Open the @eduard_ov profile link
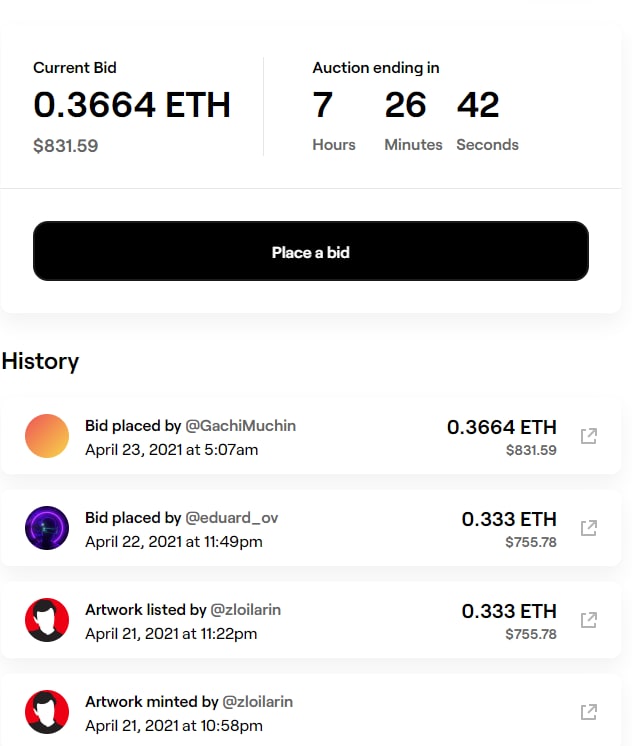The width and height of the screenshot is (632, 746). 231,518
